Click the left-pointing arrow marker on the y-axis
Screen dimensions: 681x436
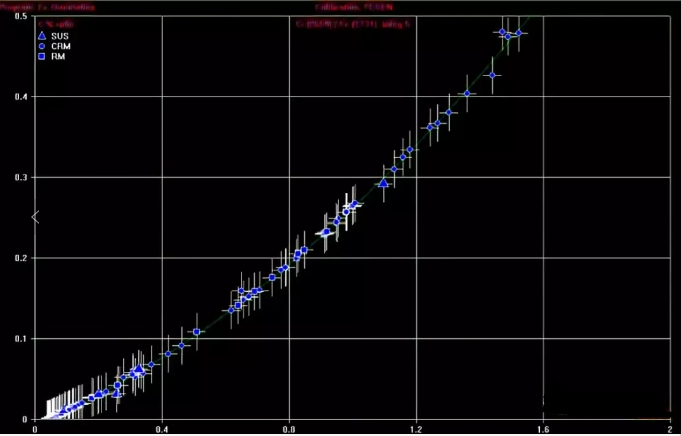[36, 216]
